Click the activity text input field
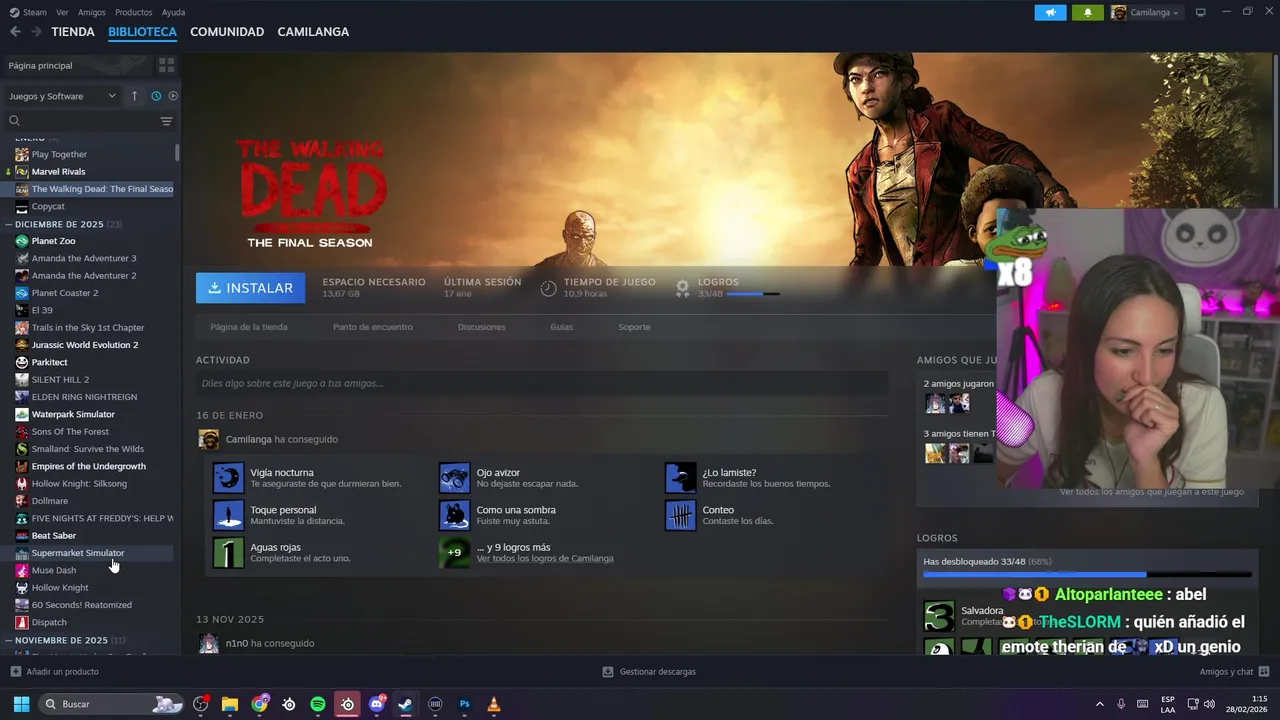Screen dimensions: 1280x720 [542, 383]
